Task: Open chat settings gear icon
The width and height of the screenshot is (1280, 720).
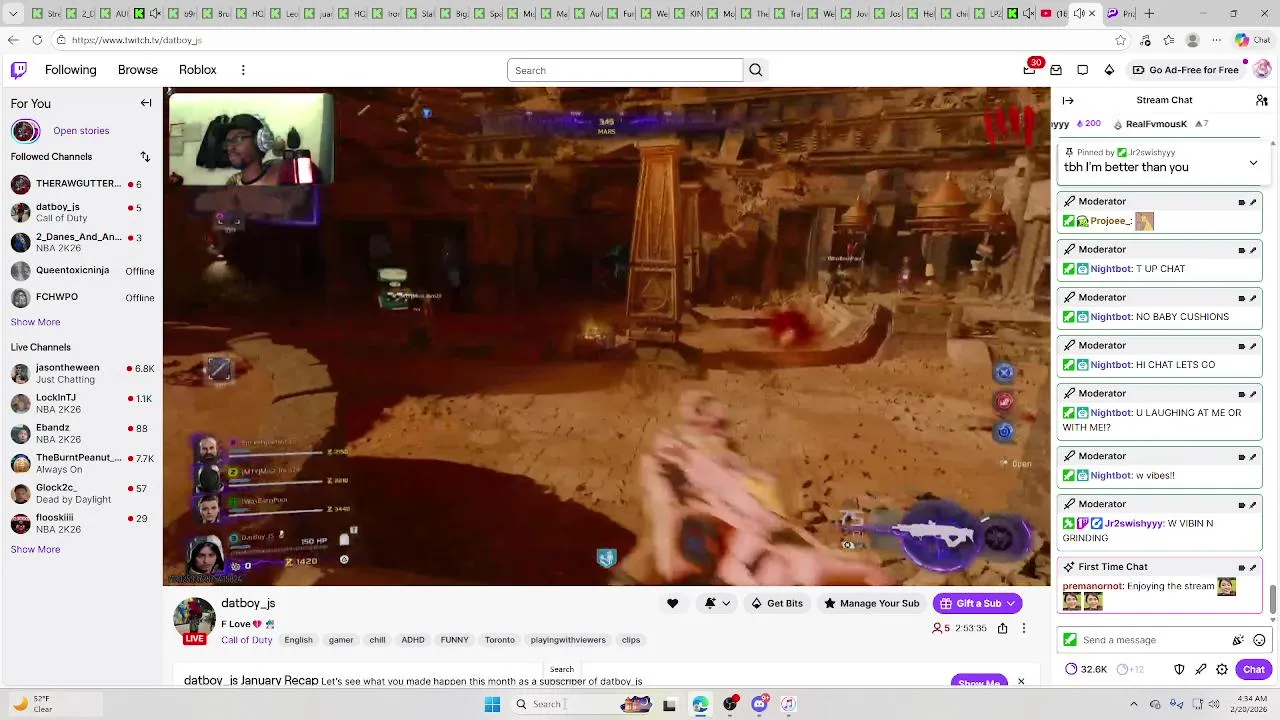Action: click(x=1222, y=669)
